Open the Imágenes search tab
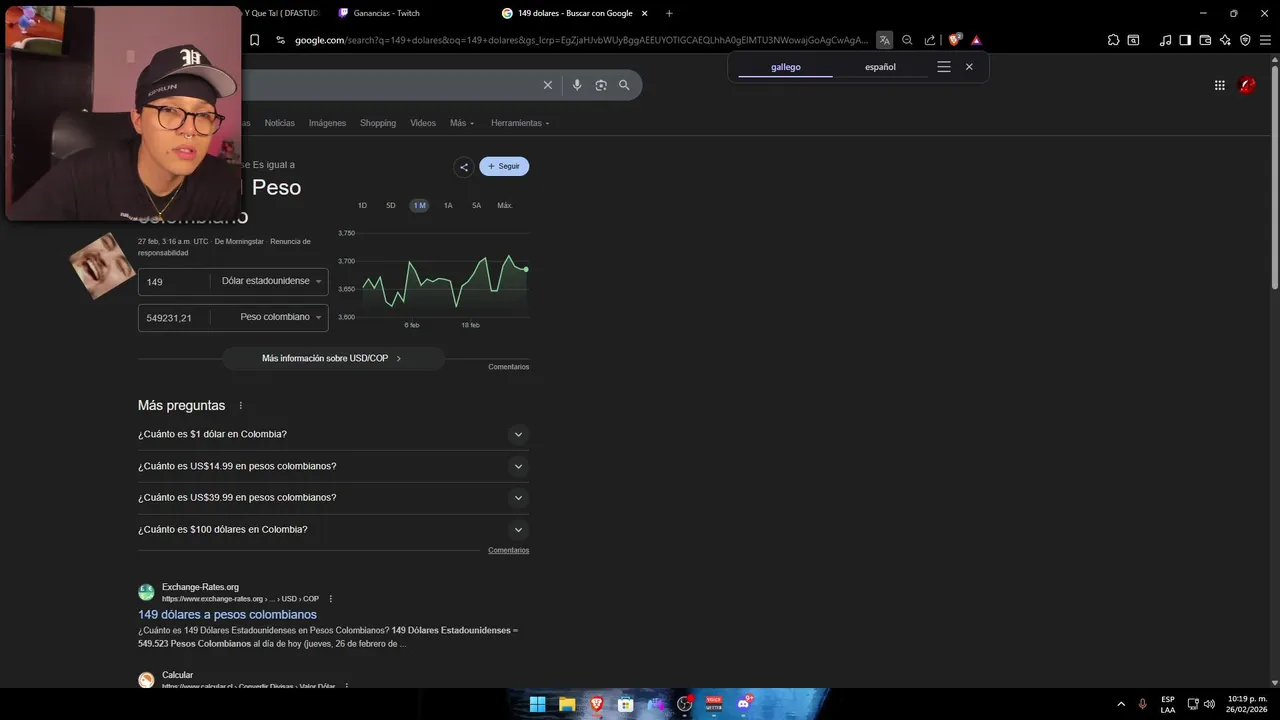The image size is (1280, 720). [327, 123]
